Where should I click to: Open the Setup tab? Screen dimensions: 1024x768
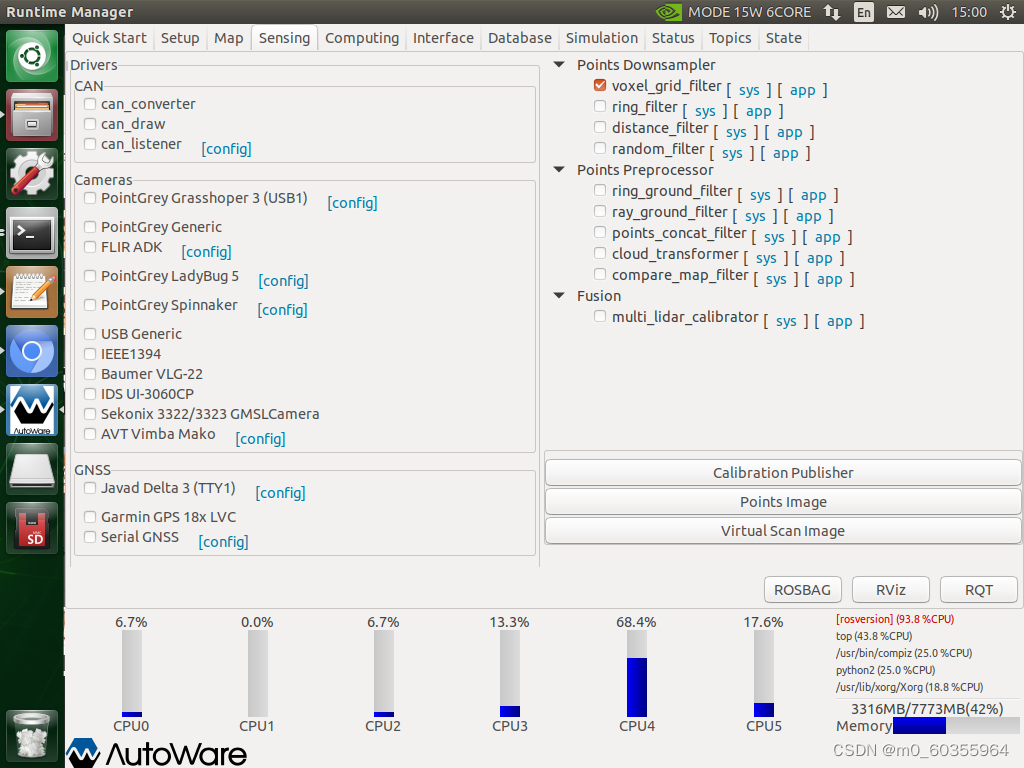[180, 38]
